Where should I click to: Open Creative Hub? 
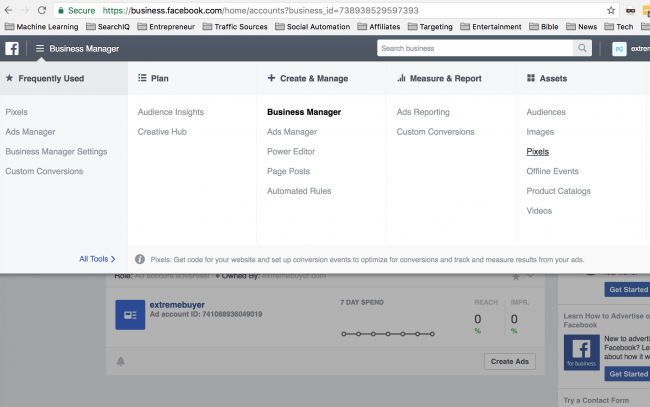point(162,132)
